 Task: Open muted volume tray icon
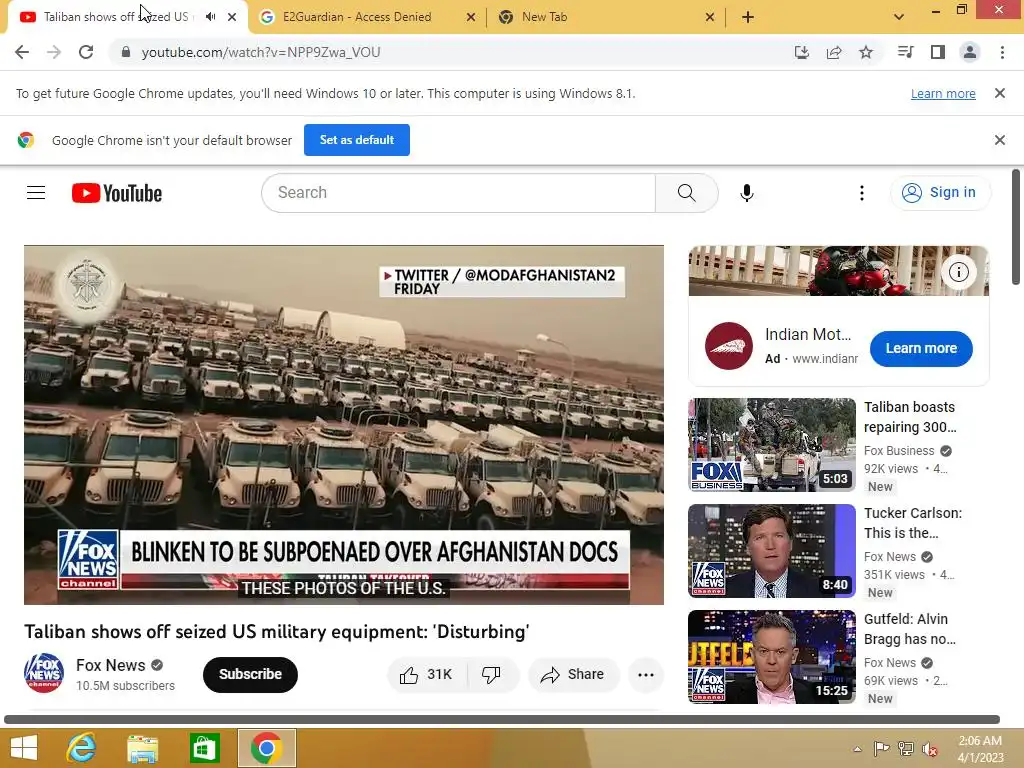pyautogui.click(x=930, y=748)
